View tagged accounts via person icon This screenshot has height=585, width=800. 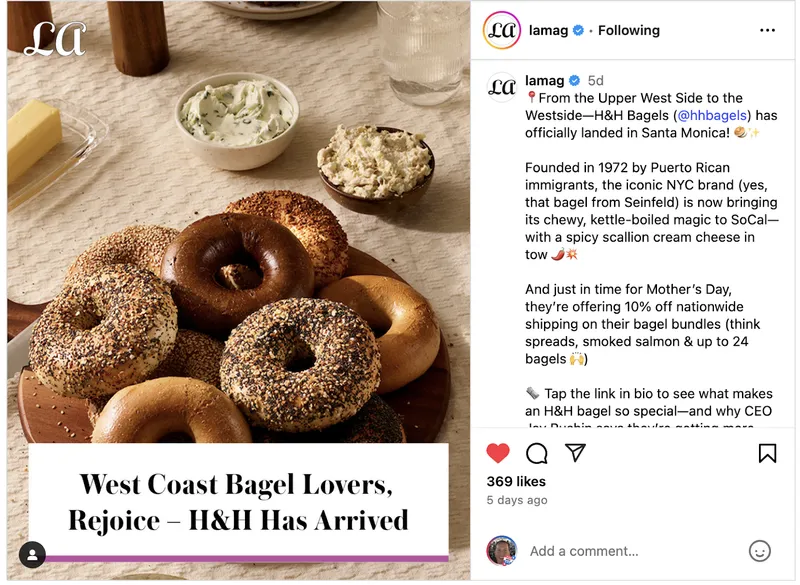point(32,557)
